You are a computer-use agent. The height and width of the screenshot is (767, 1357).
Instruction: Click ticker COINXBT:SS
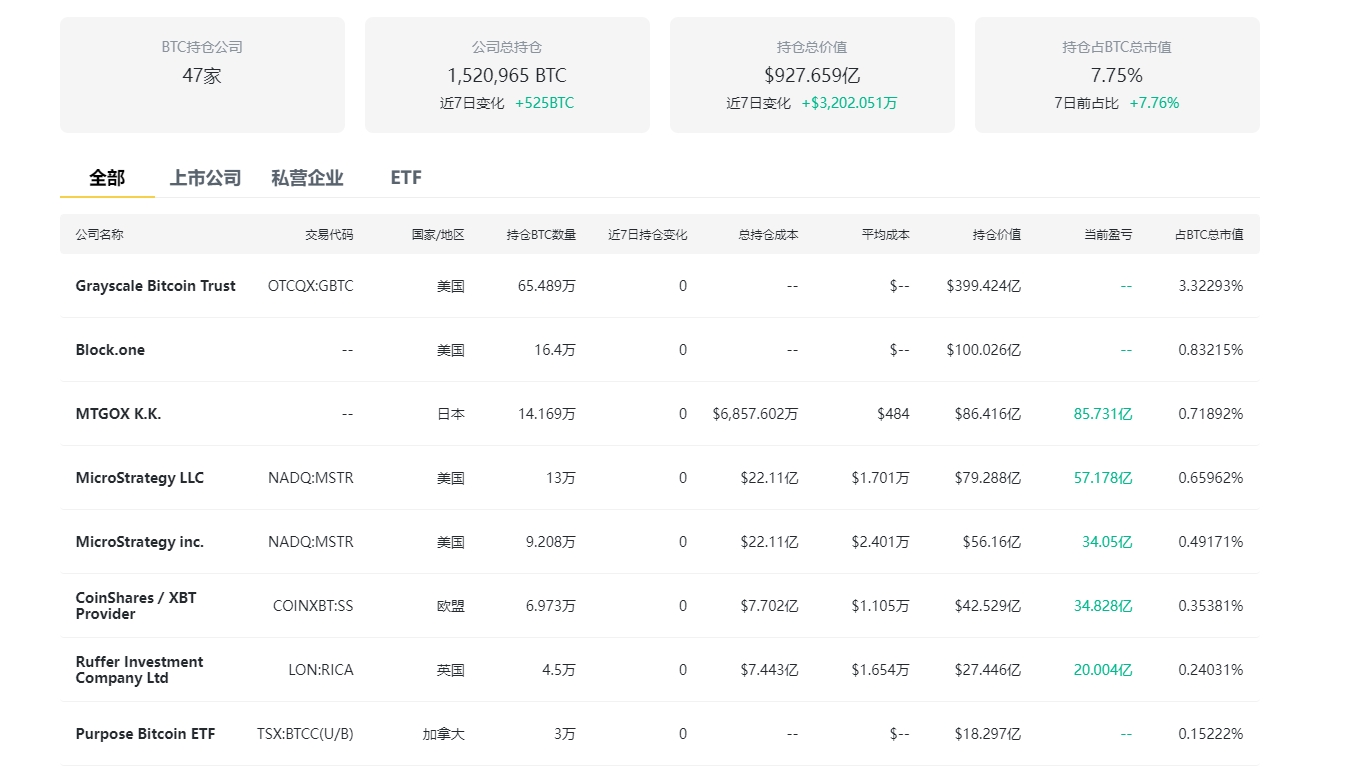(313, 606)
